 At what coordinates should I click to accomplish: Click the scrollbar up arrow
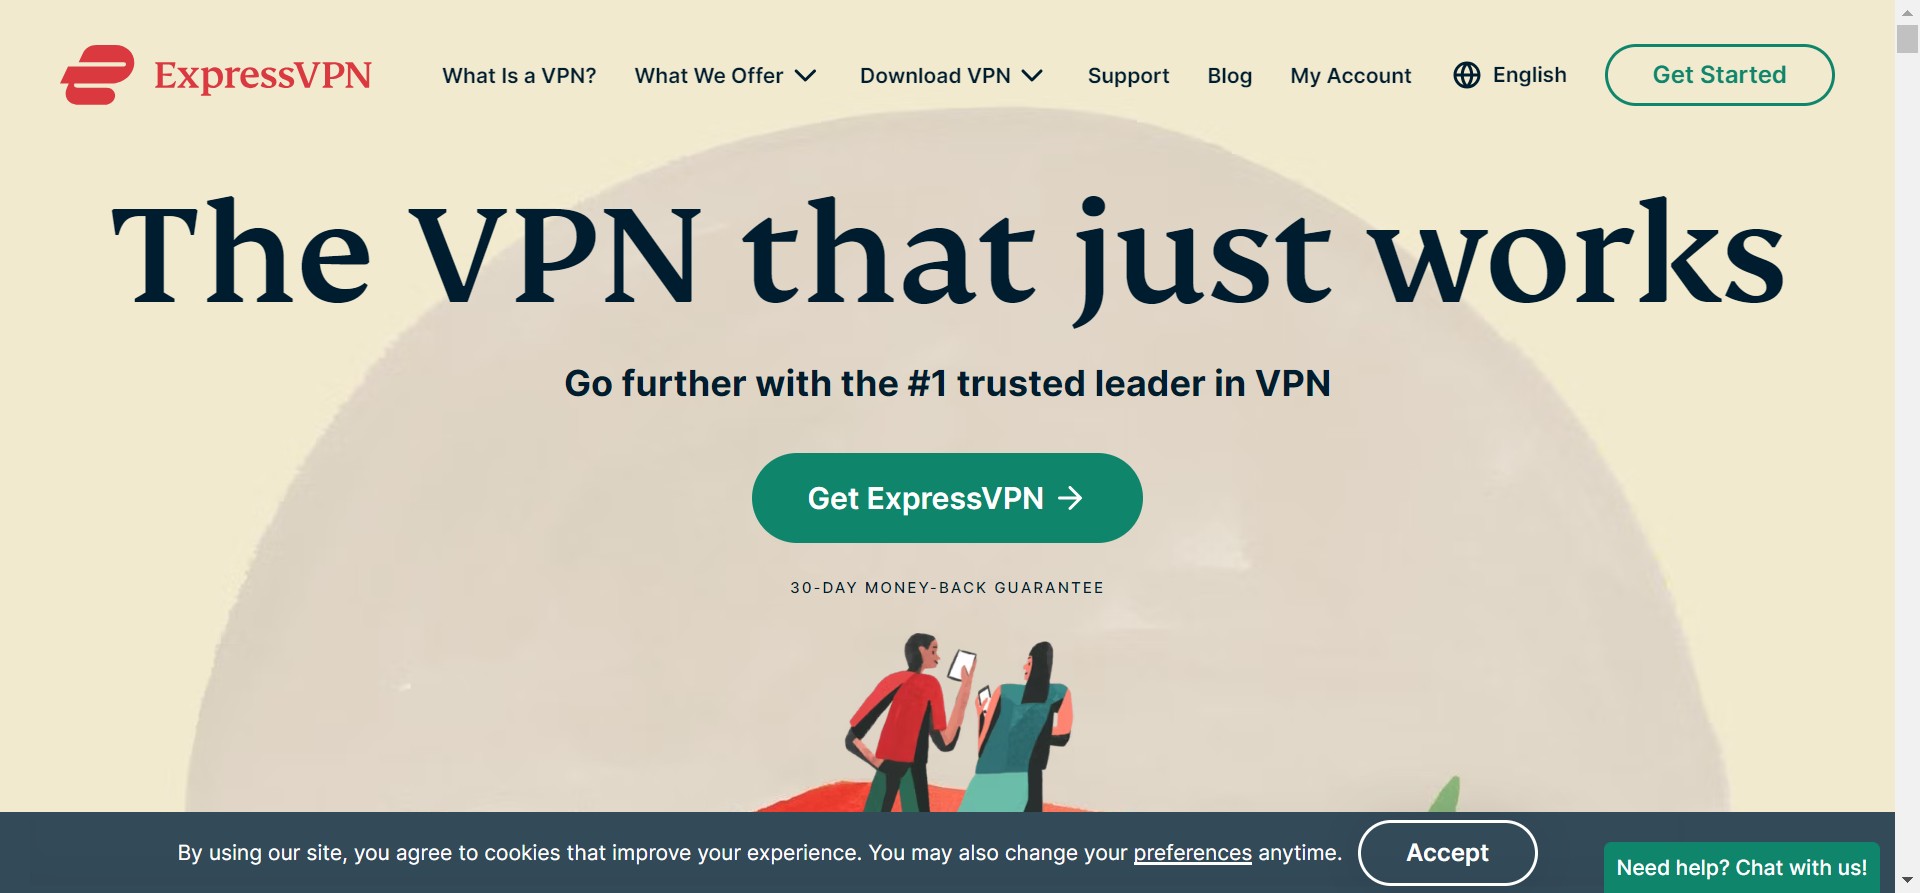1907,11
